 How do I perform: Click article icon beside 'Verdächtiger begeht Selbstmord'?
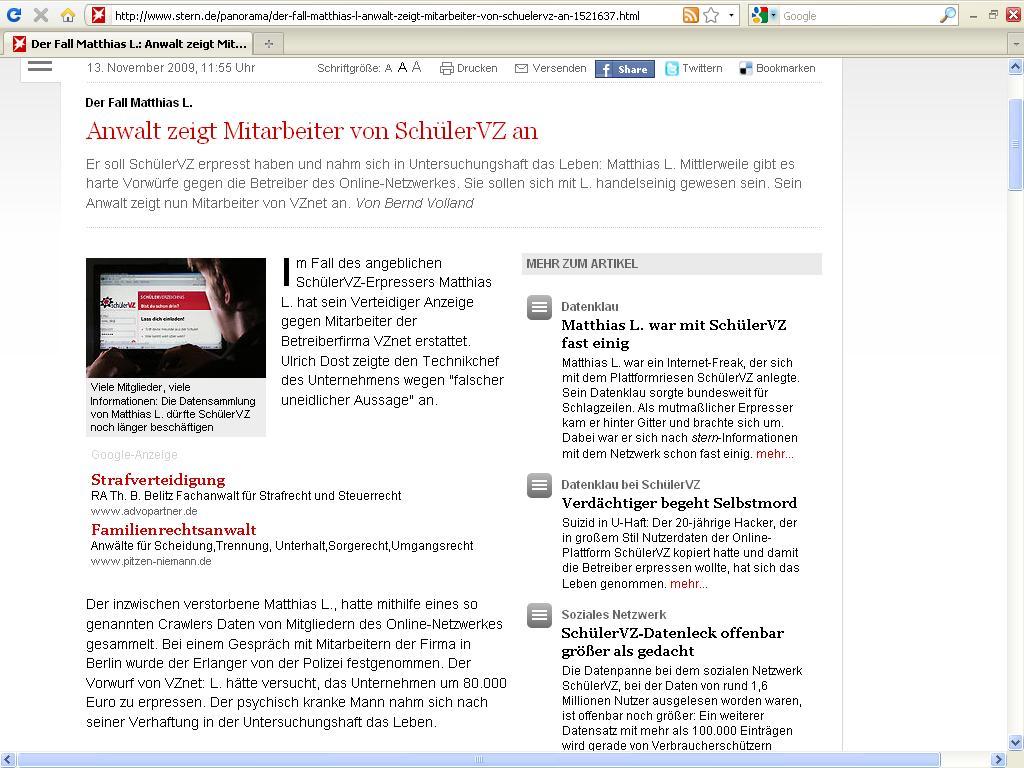(539, 485)
